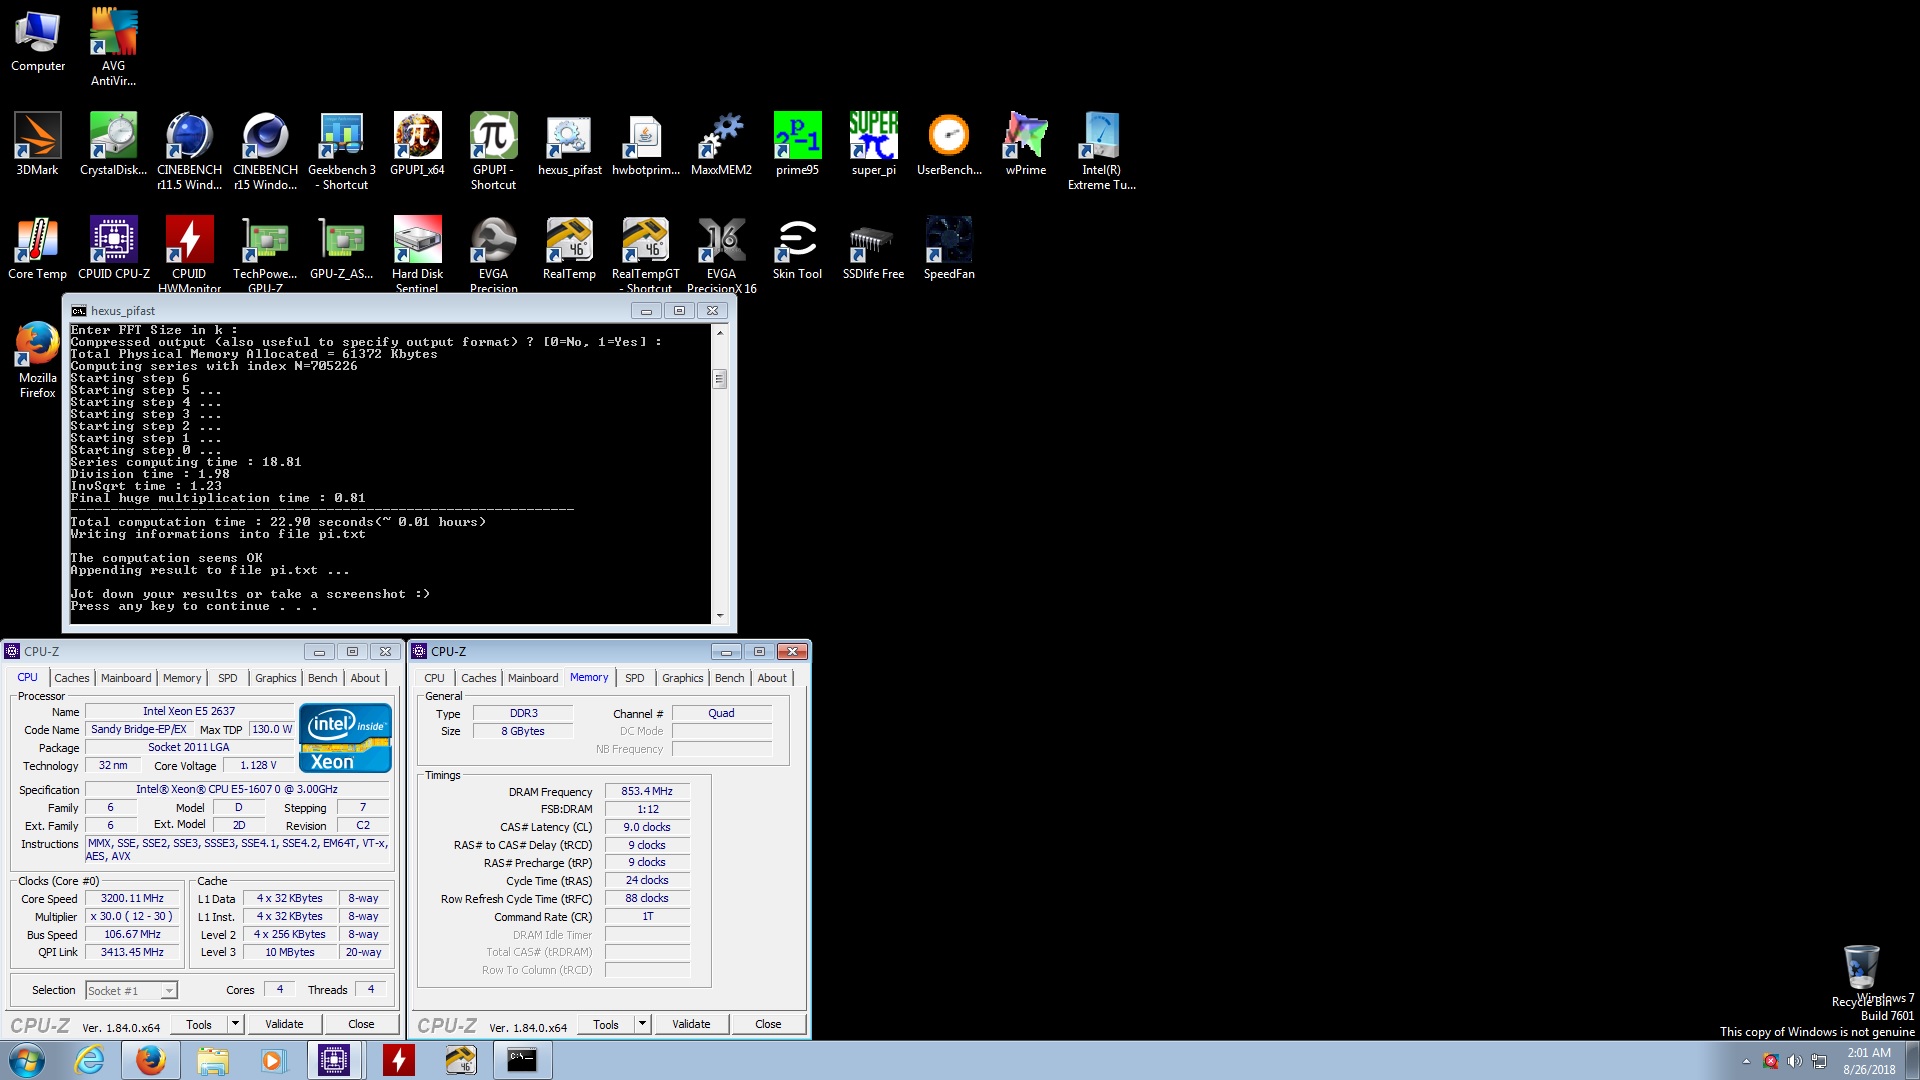Switch to Mainboard tab in left CPU-Z
This screenshot has height=1080, width=1920.
(x=126, y=678)
